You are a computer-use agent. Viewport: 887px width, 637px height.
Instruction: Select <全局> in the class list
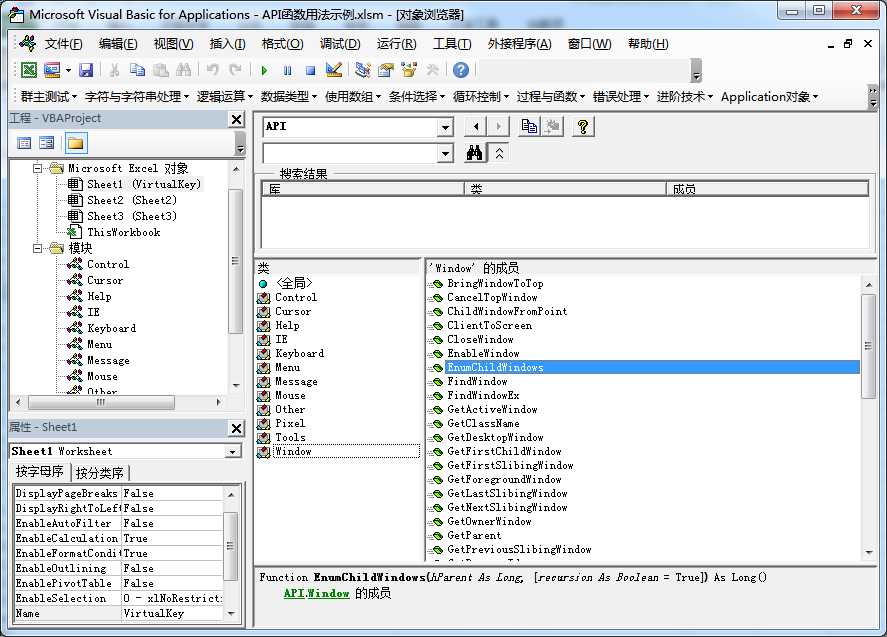(x=294, y=283)
